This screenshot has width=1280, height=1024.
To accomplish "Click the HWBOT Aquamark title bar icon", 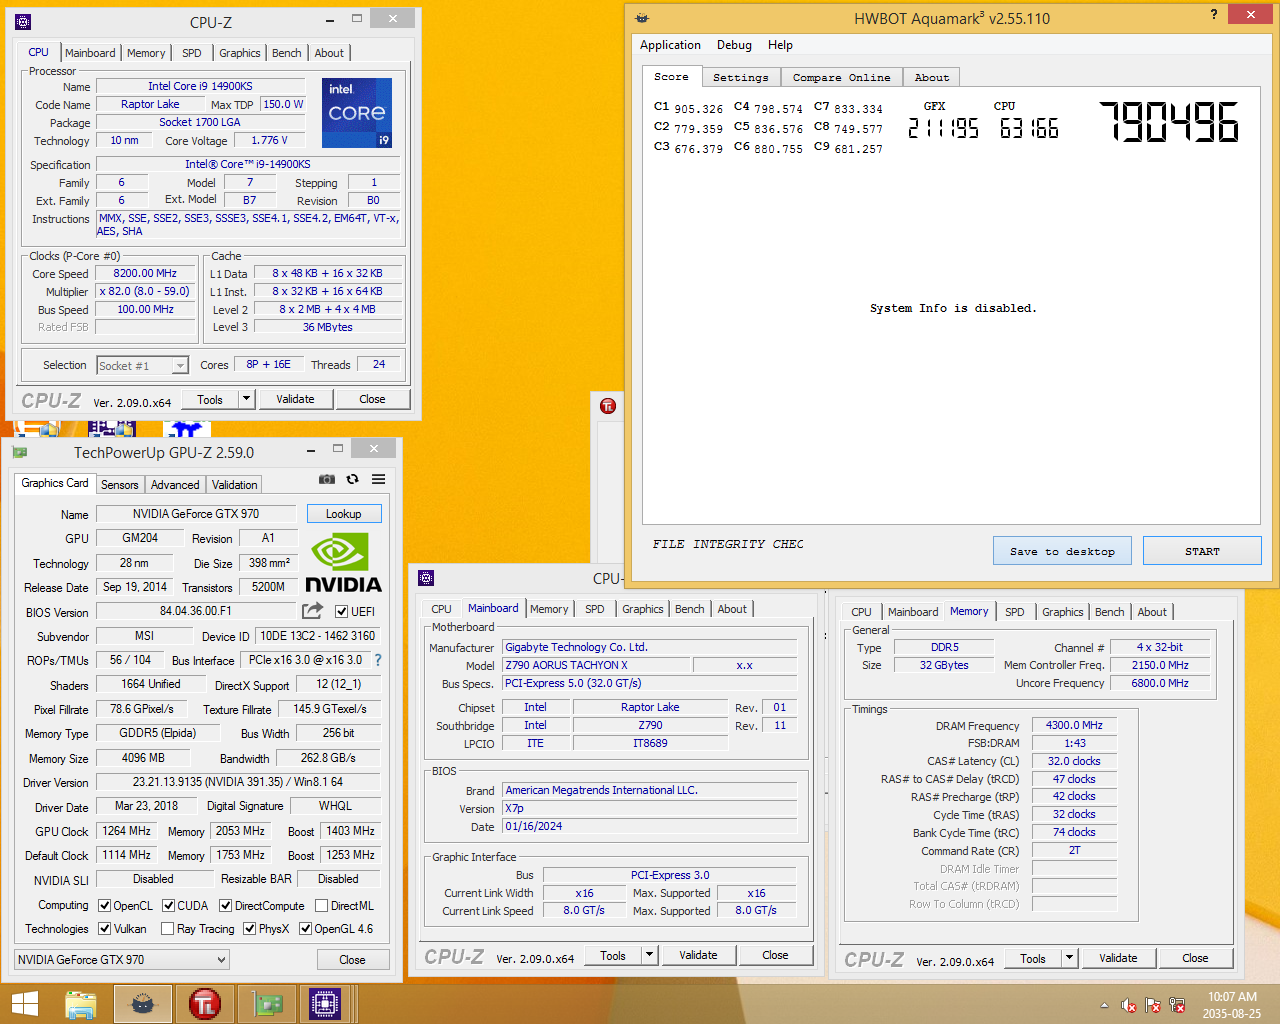I will tap(642, 18).
